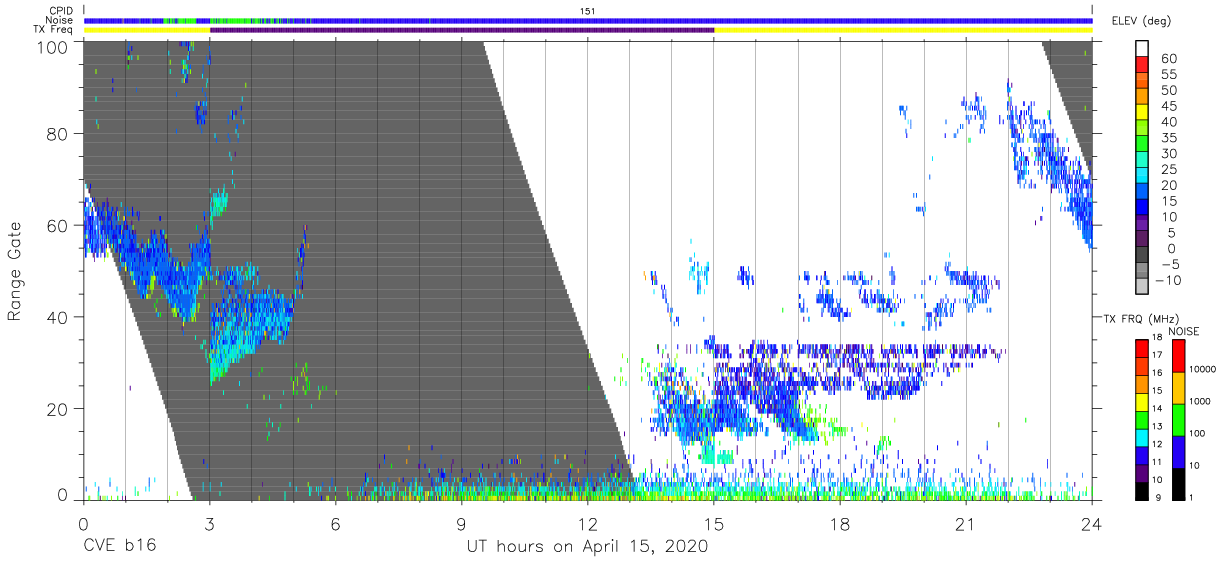Click x-axis tick label '21'
This screenshot has height=567, width=1228.
pyautogui.click(x=966, y=523)
